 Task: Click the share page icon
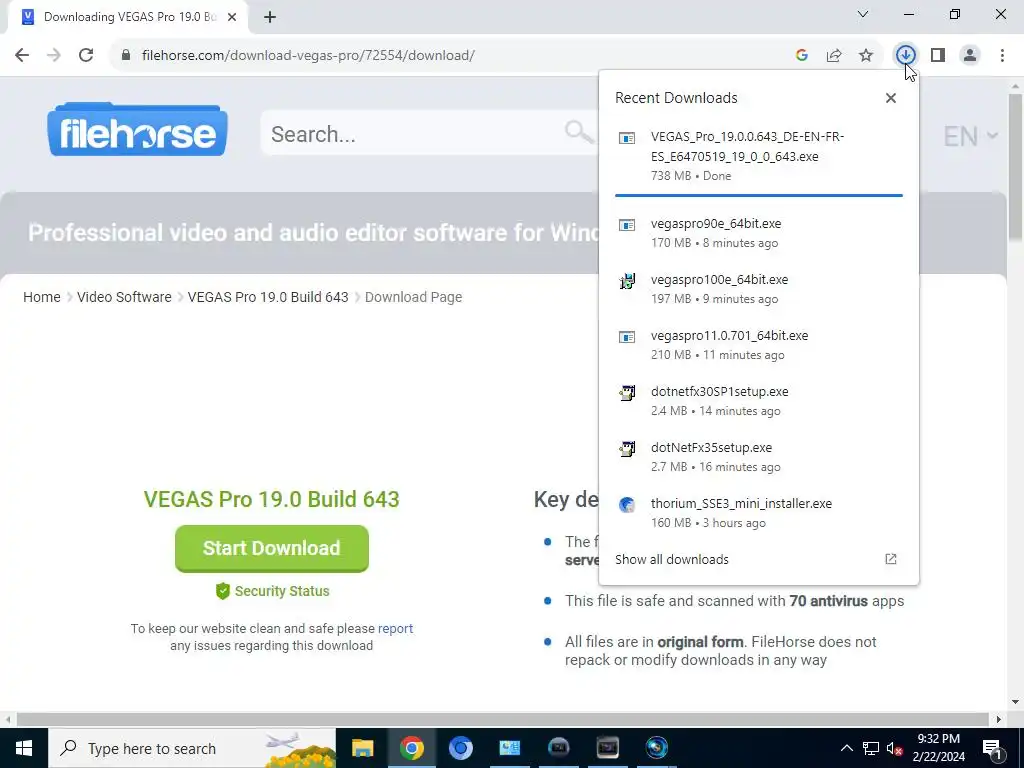834,55
